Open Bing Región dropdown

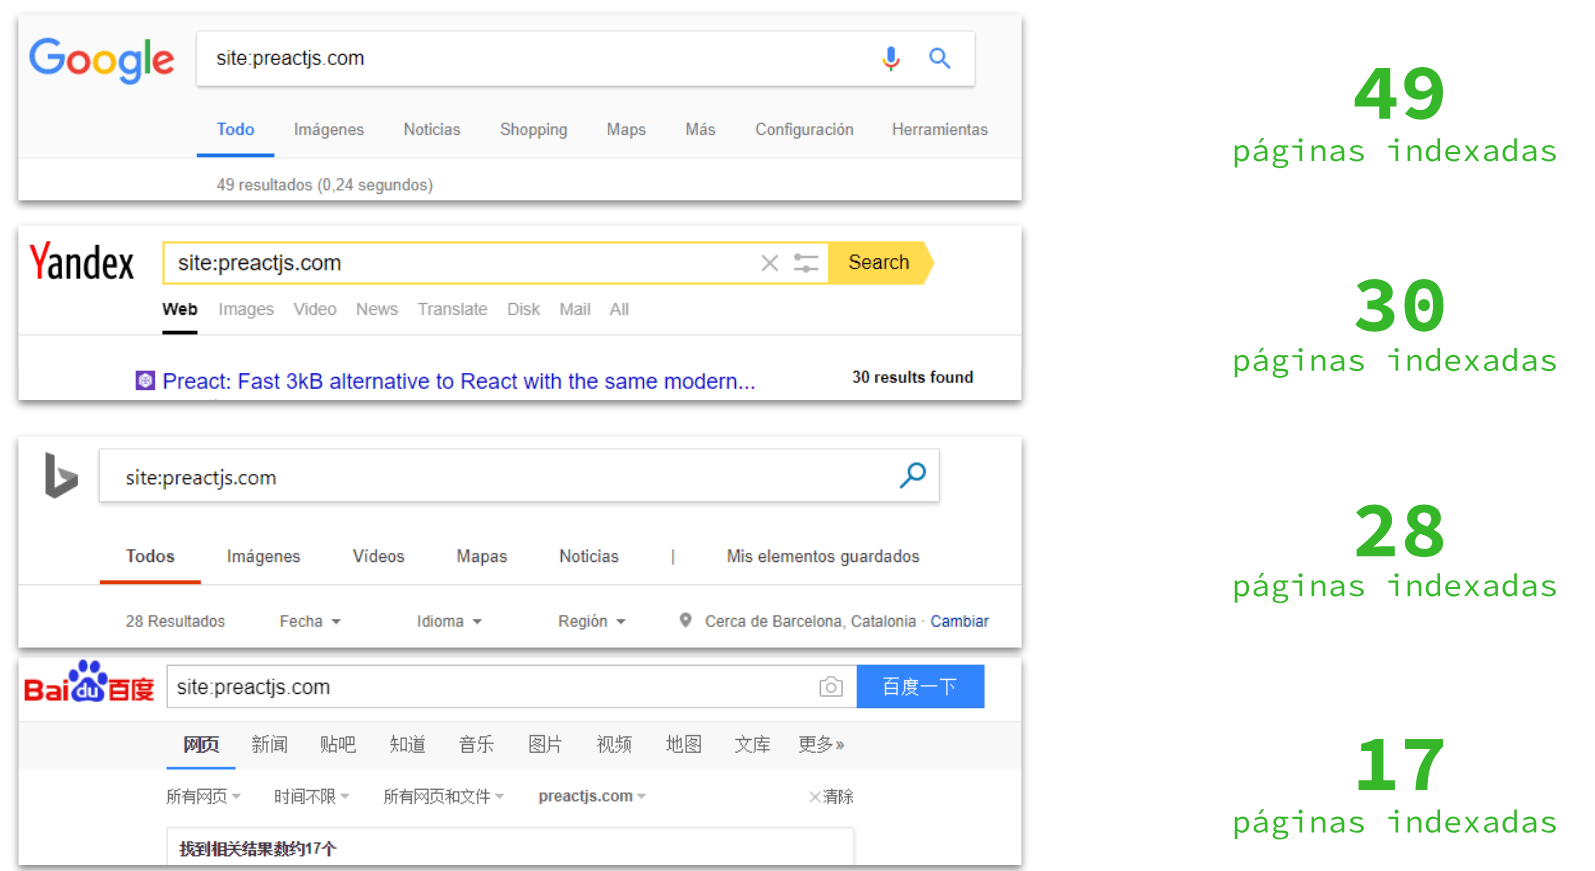click(x=592, y=621)
